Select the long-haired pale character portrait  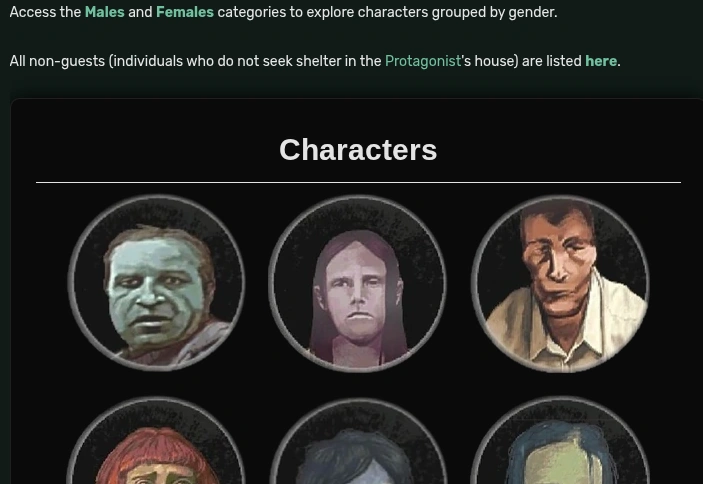pos(358,283)
